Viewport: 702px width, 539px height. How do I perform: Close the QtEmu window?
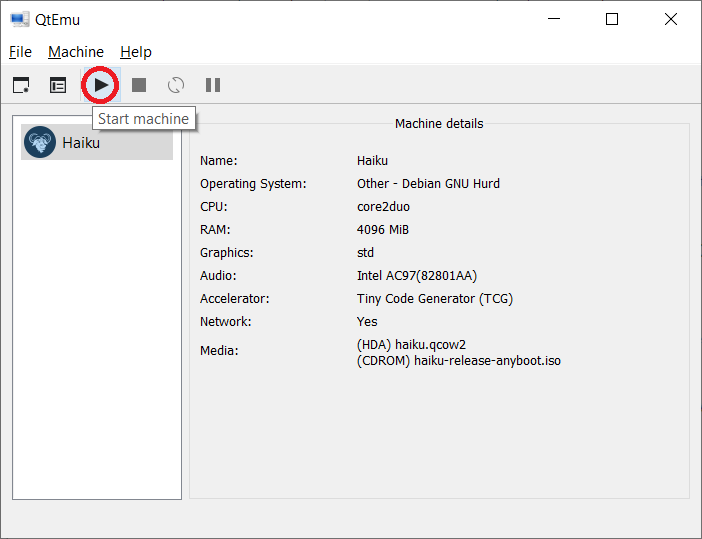670,19
